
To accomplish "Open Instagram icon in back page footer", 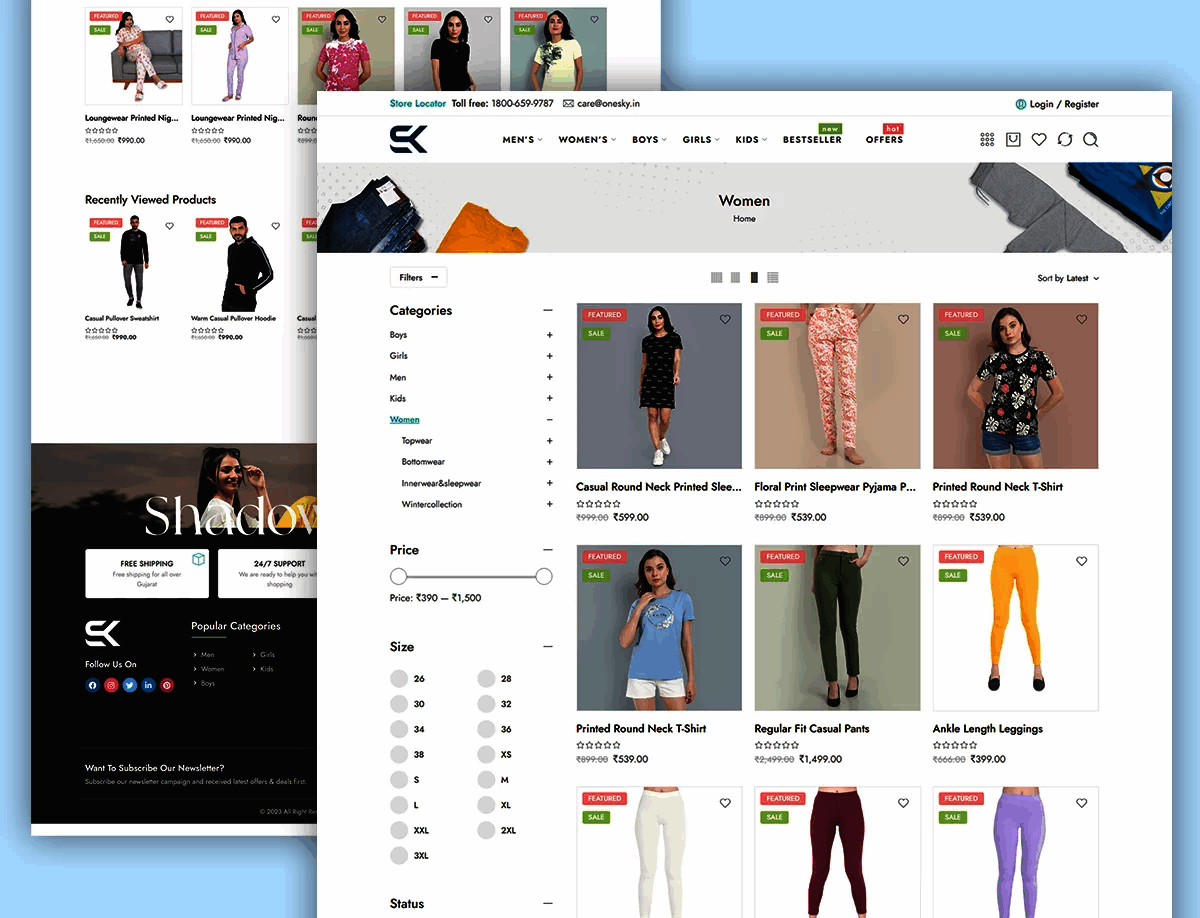I will 111,685.
